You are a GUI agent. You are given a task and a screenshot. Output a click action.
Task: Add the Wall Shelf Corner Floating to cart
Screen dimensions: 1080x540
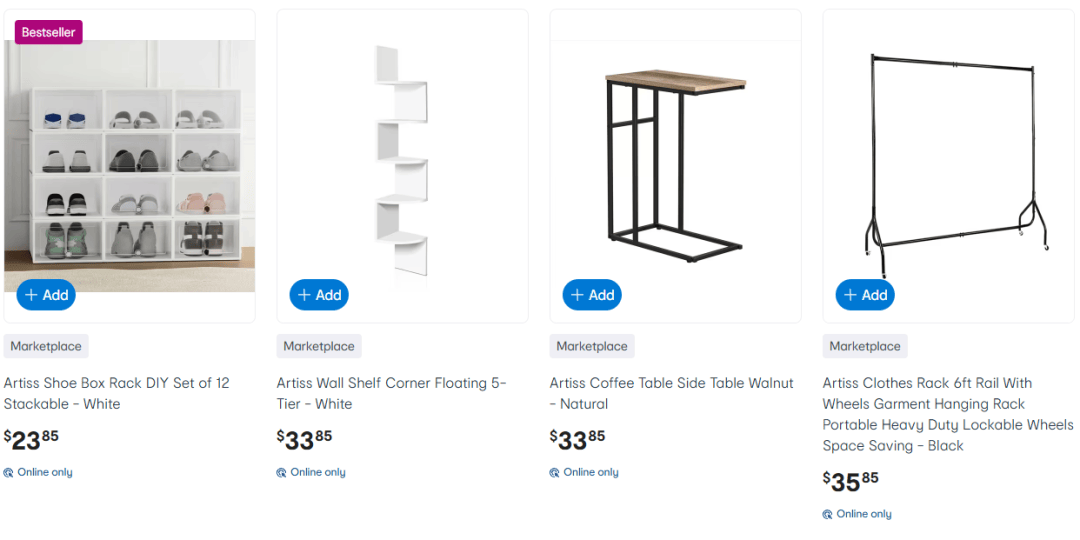pos(319,295)
